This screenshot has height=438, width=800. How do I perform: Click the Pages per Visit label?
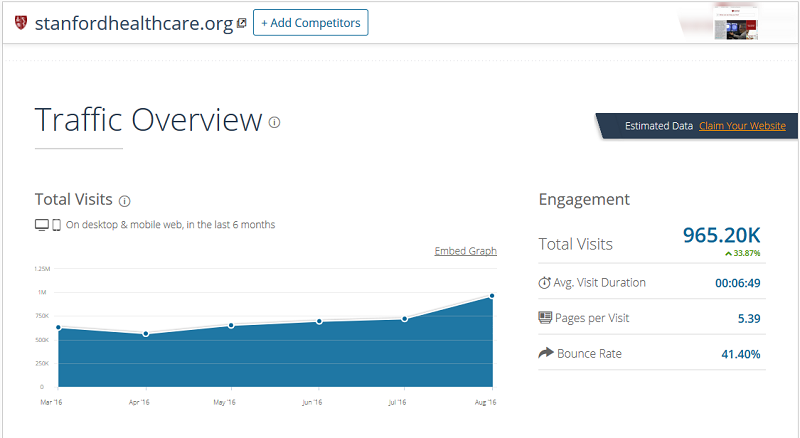[x=592, y=318]
